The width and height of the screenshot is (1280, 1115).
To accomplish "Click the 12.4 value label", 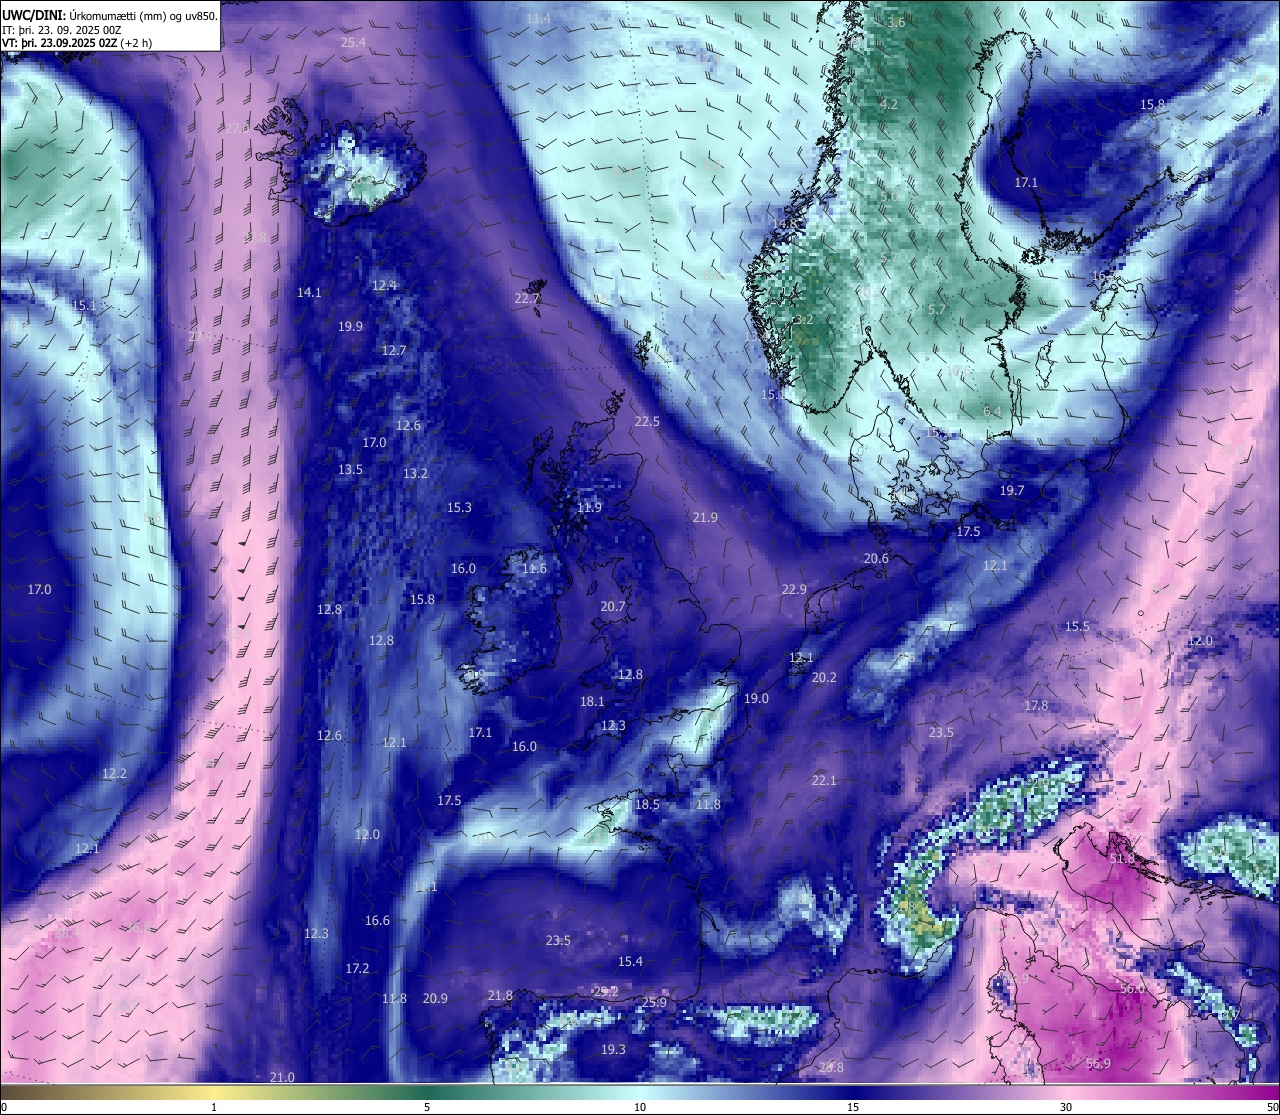I will click(x=384, y=285).
